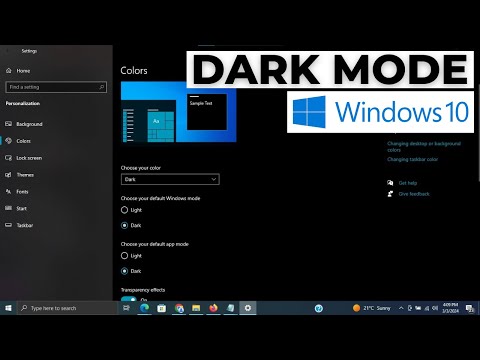Open Microsoft Store from the taskbar
This screenshot has height=360, width=480.
pos(162,308)
